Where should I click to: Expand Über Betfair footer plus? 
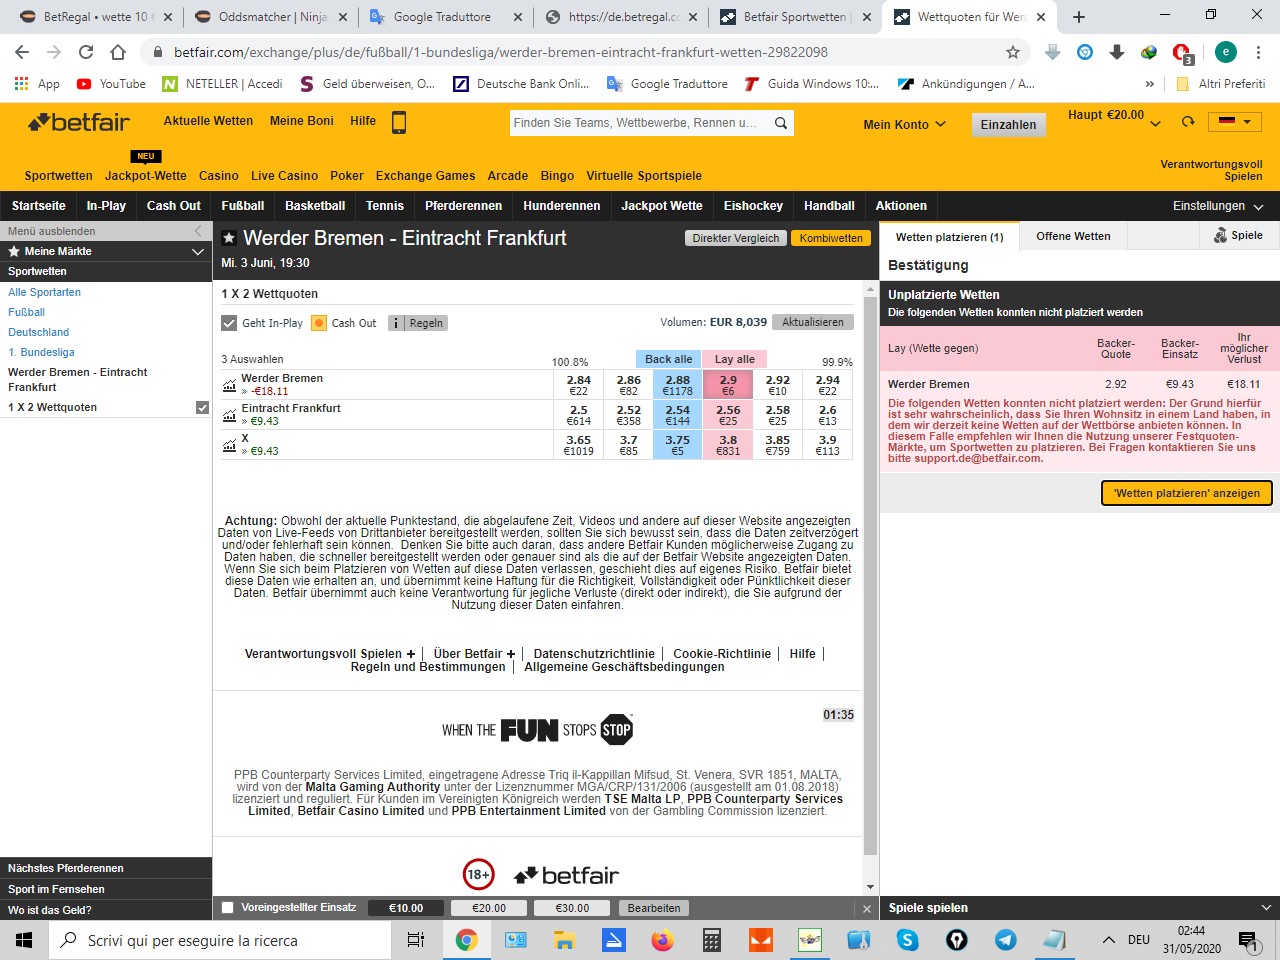(511, 654)
